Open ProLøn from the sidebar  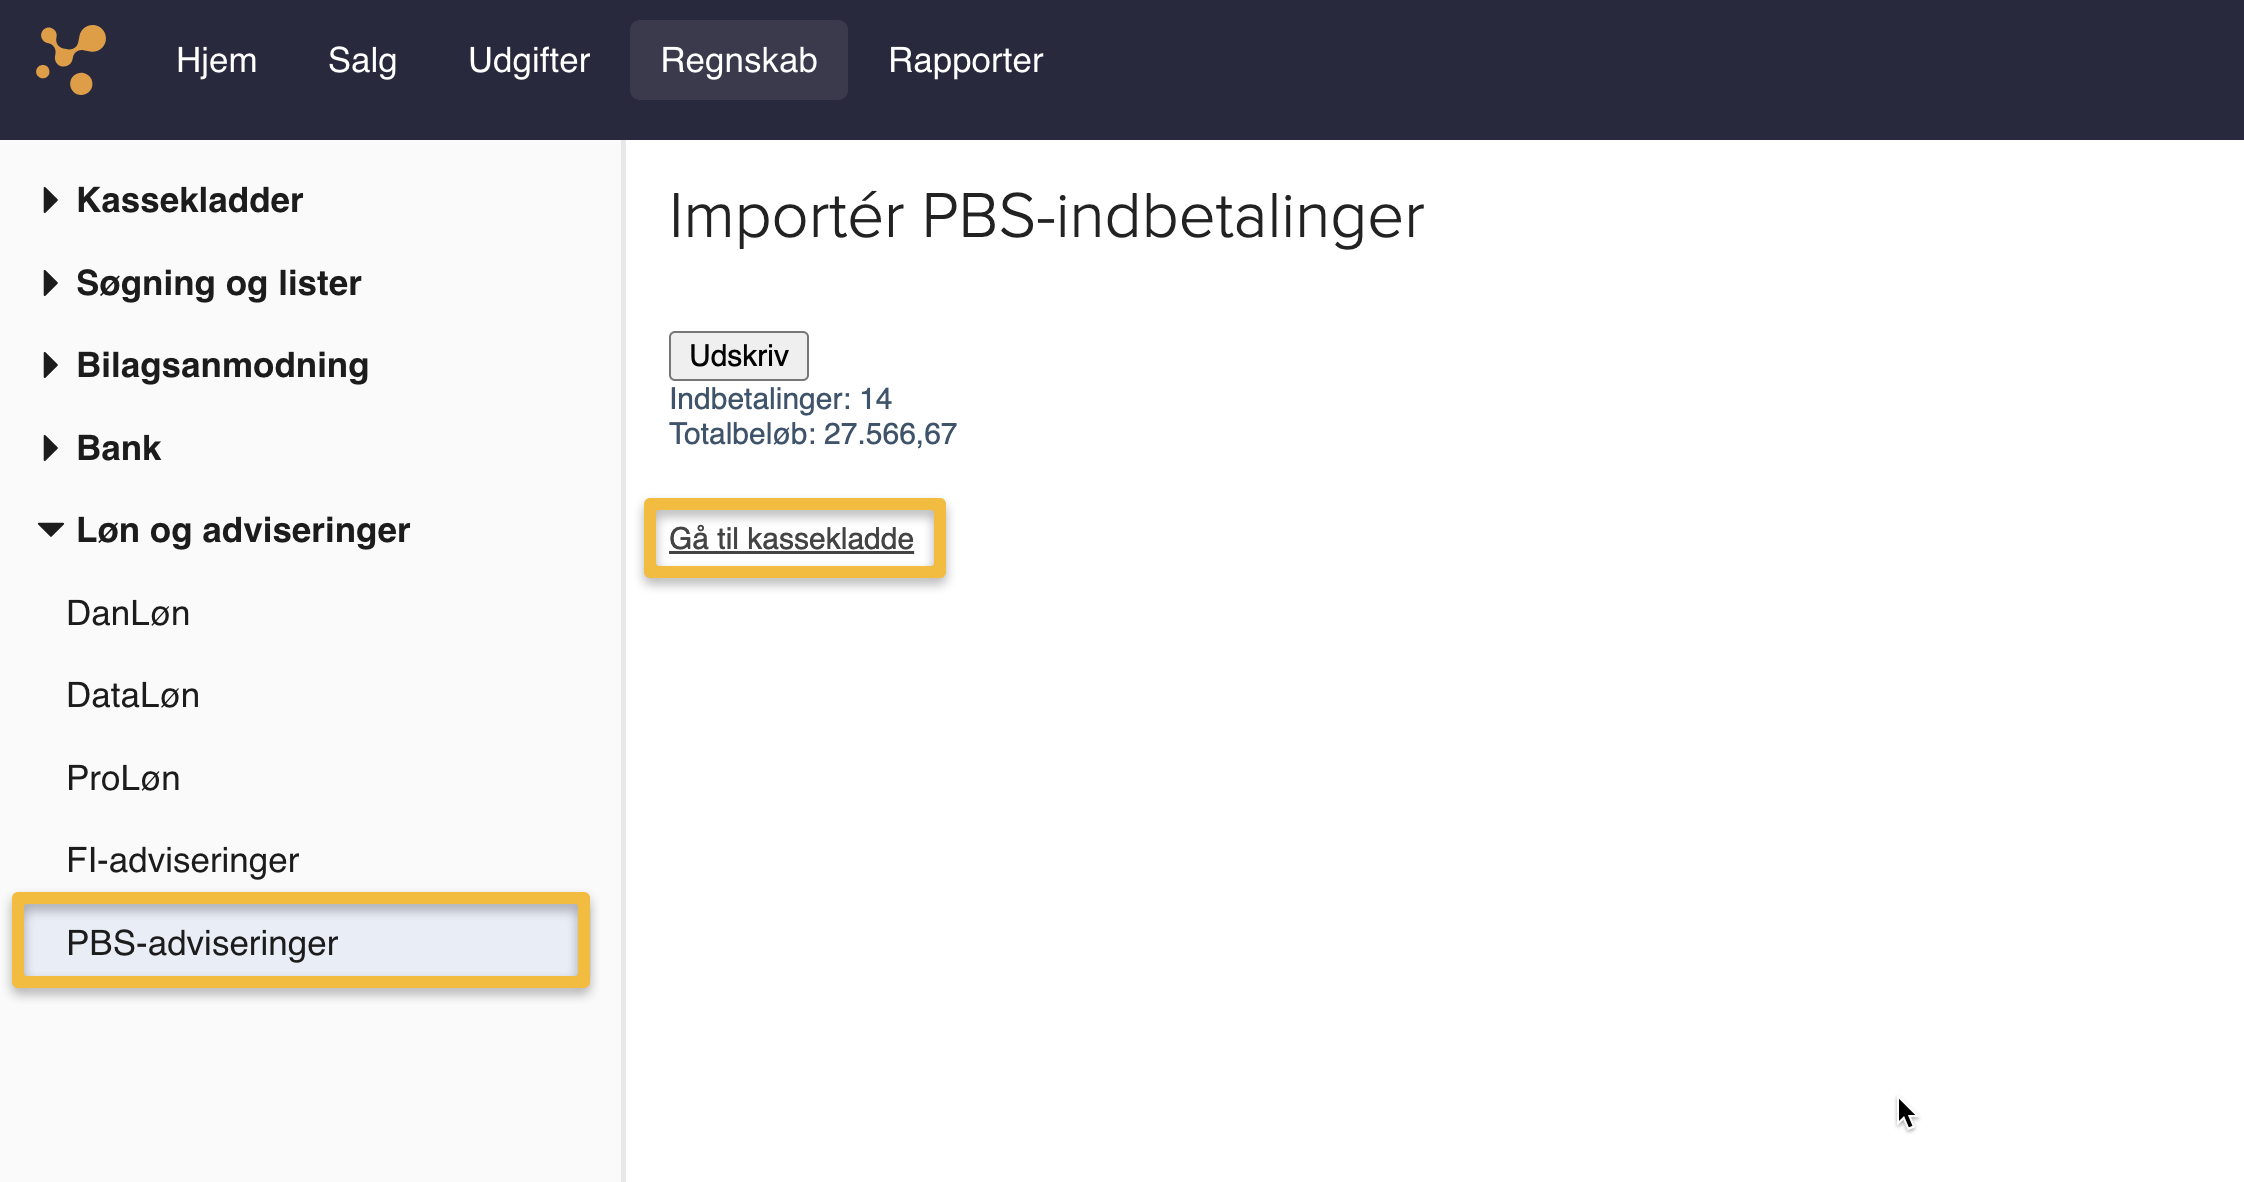(x=123, y=778)
